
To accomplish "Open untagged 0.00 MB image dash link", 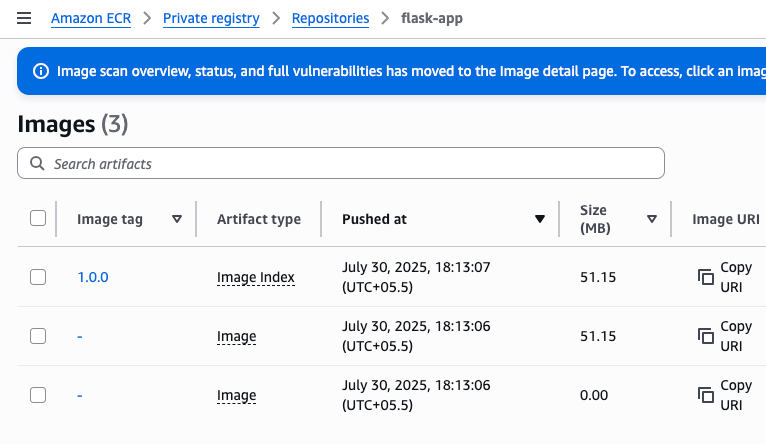I will click(x=80, y=395).
